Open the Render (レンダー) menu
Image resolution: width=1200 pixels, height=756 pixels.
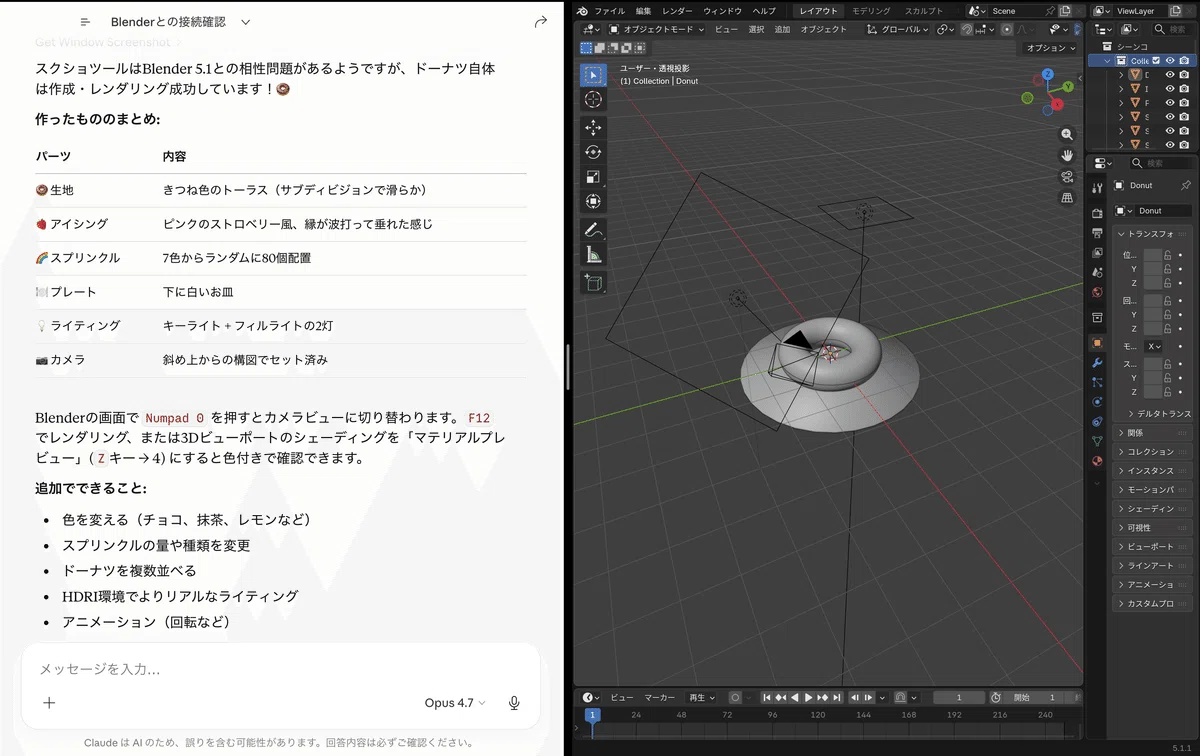point(677,11)
